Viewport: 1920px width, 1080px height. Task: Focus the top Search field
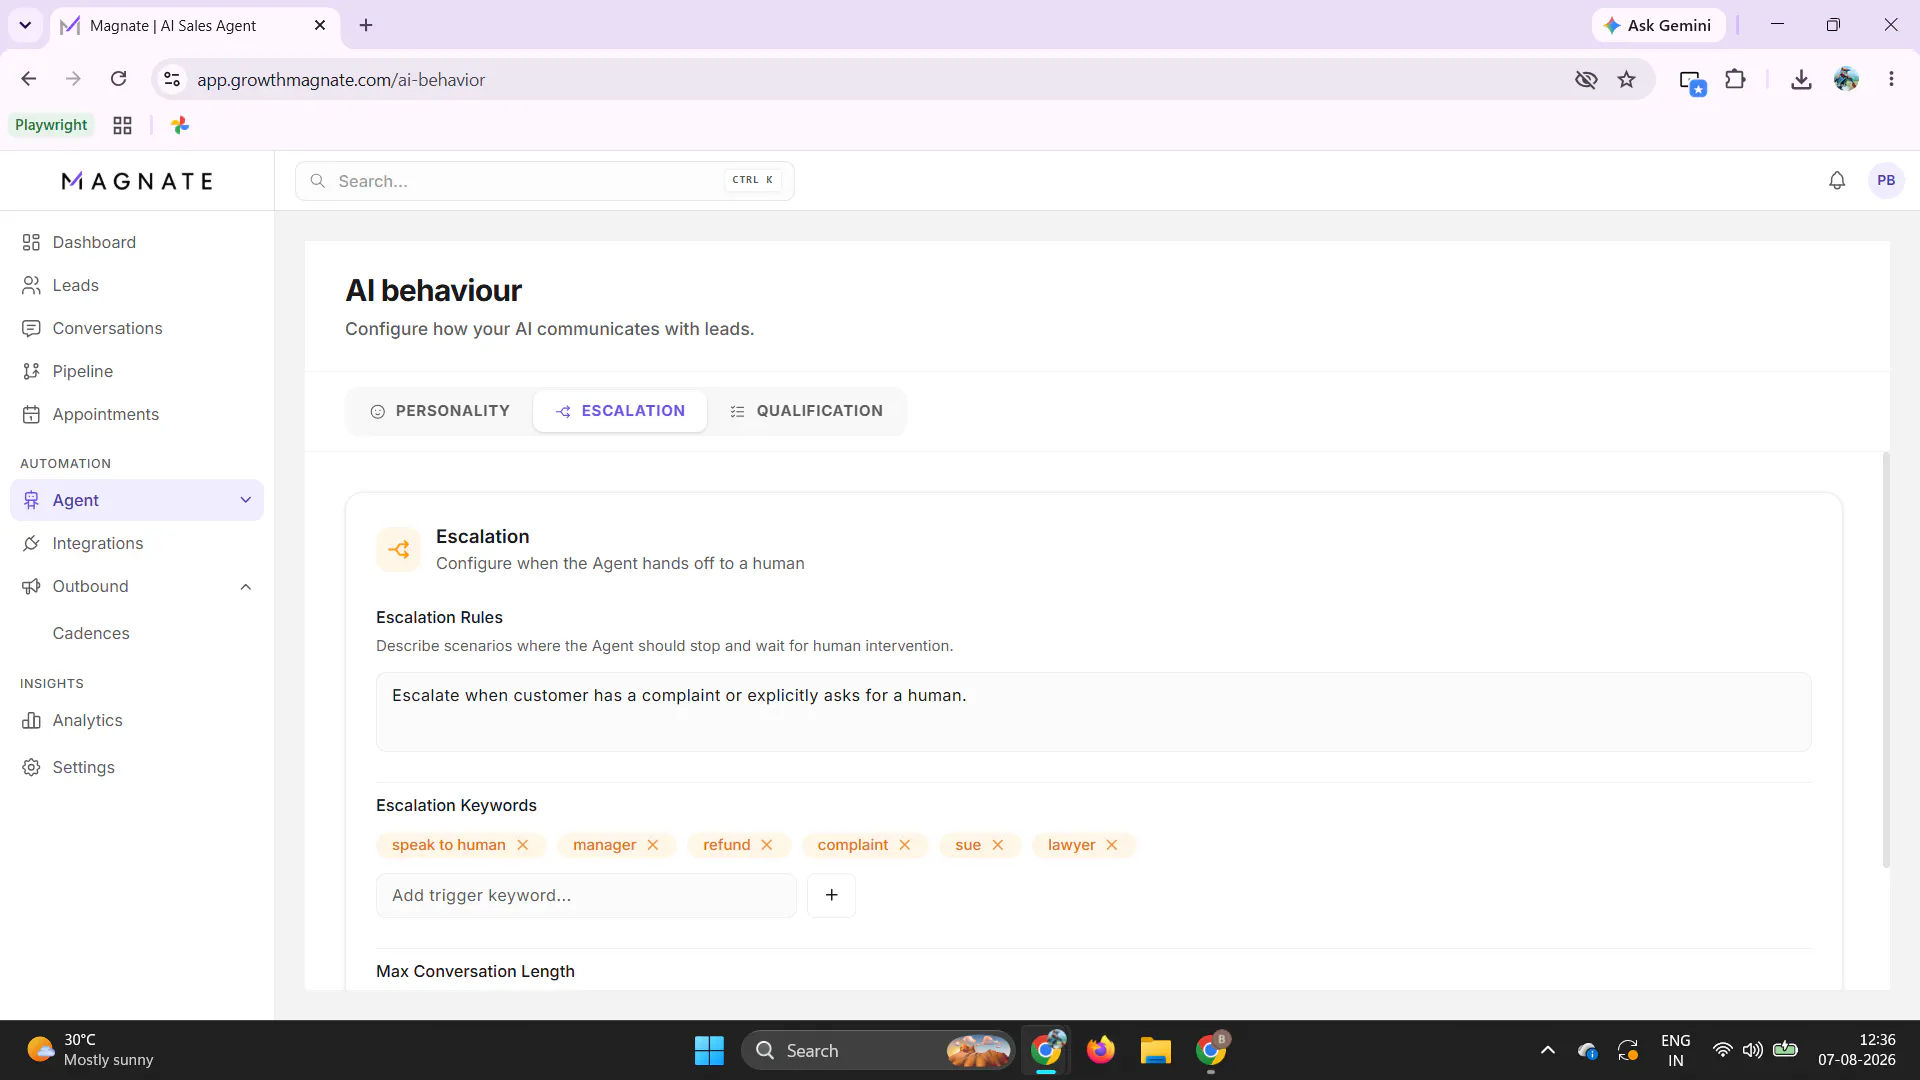[545, 181]
